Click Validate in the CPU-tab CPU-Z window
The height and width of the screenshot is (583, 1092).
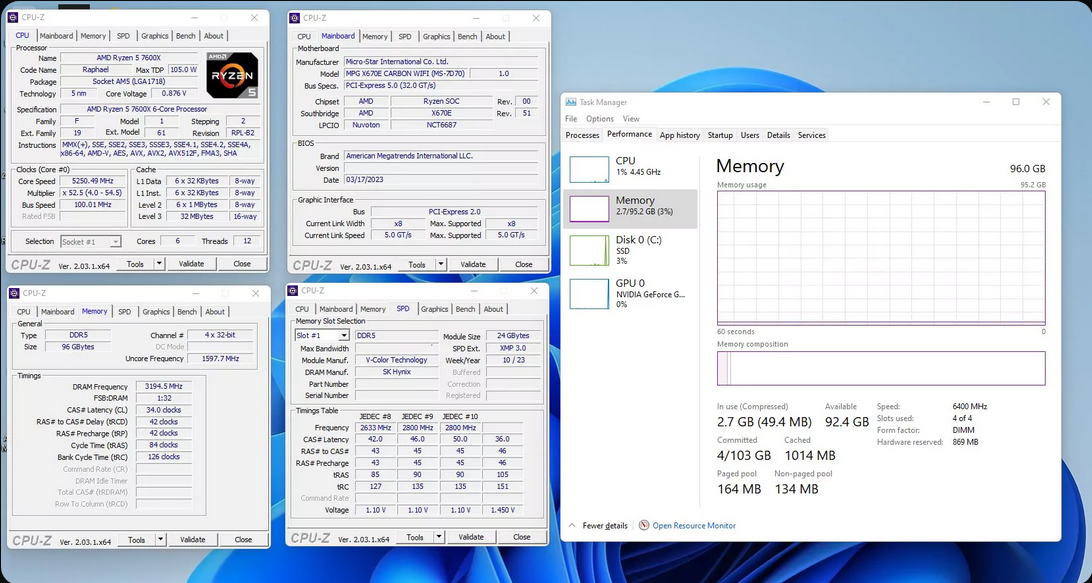pos(192,264)
